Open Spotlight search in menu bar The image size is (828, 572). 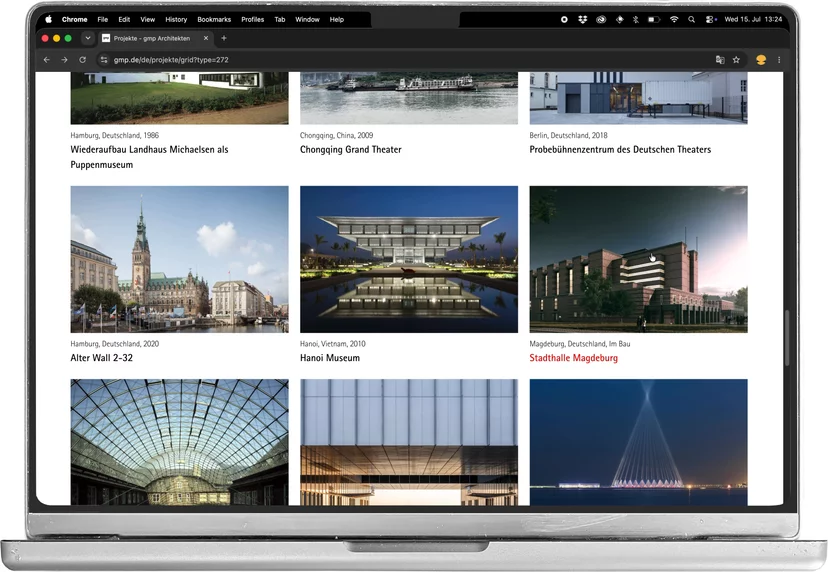pos(691,19)
